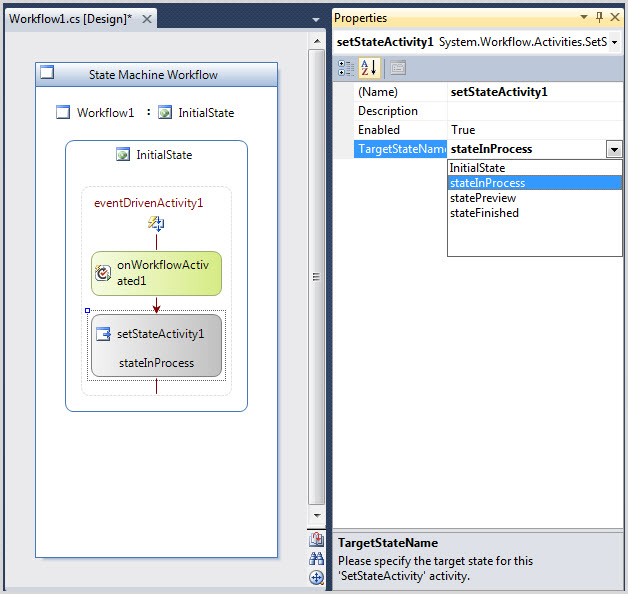Choose stateInProcess from the dropdown list

(x=535, y=183)
